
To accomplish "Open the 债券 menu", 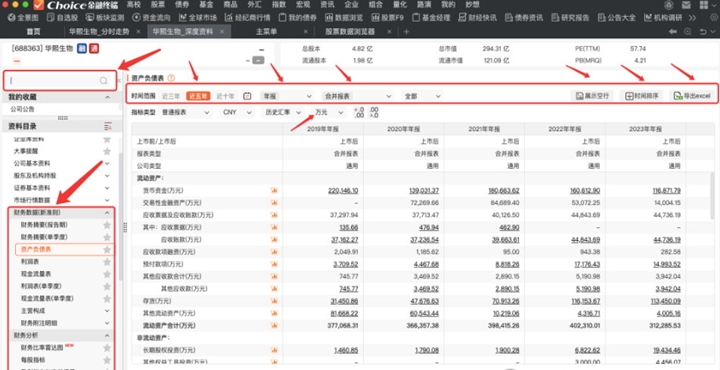I will click(x=182, y=5).
